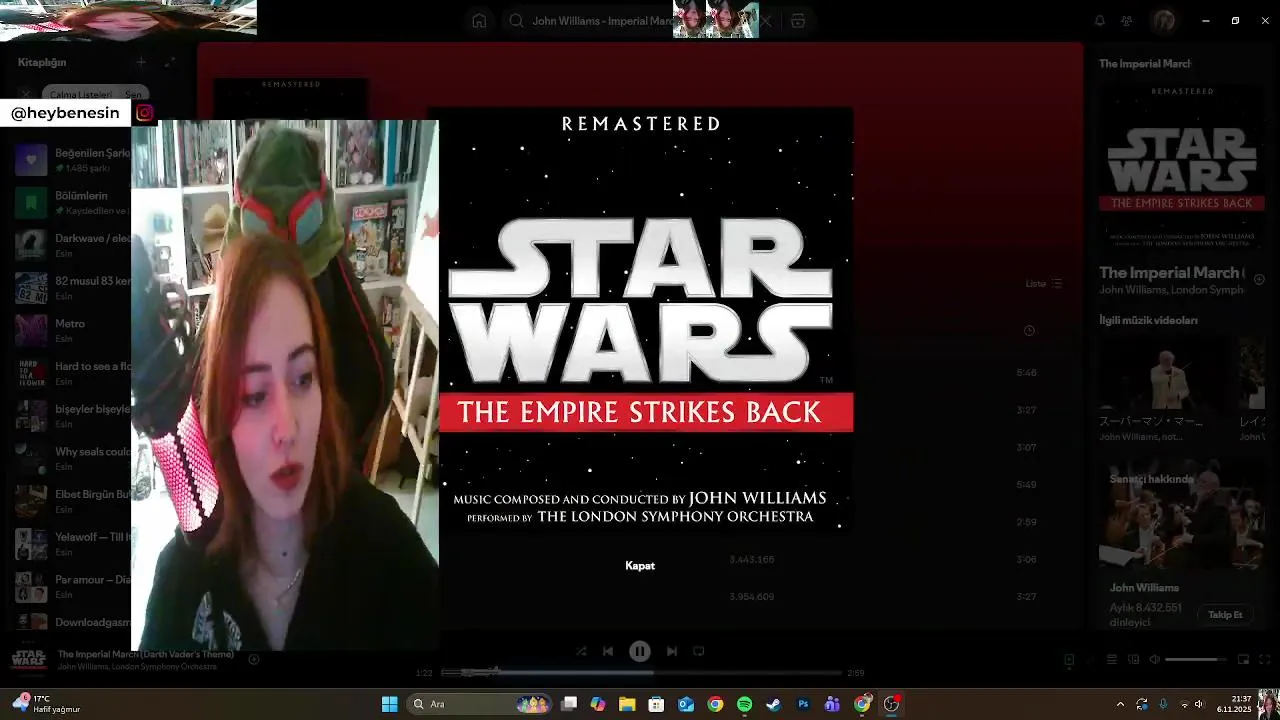Viewport: 1280px width, 720px height.
Task: Open Bölümlerin in the library
Action: pyautogui.click(x=72, y=203)
